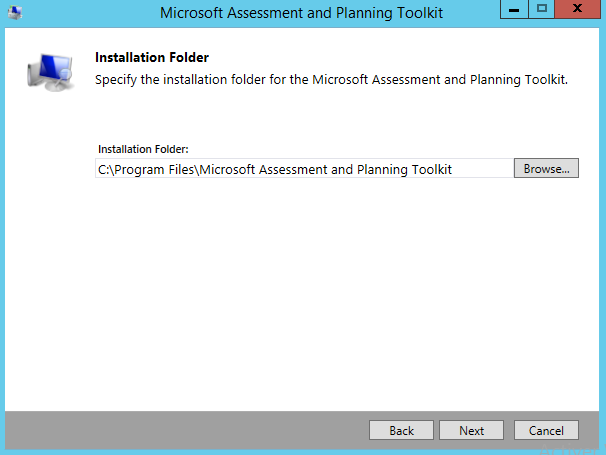606x455 pixels.
Task: Click the window title bar text
Action: pos(301,12)
